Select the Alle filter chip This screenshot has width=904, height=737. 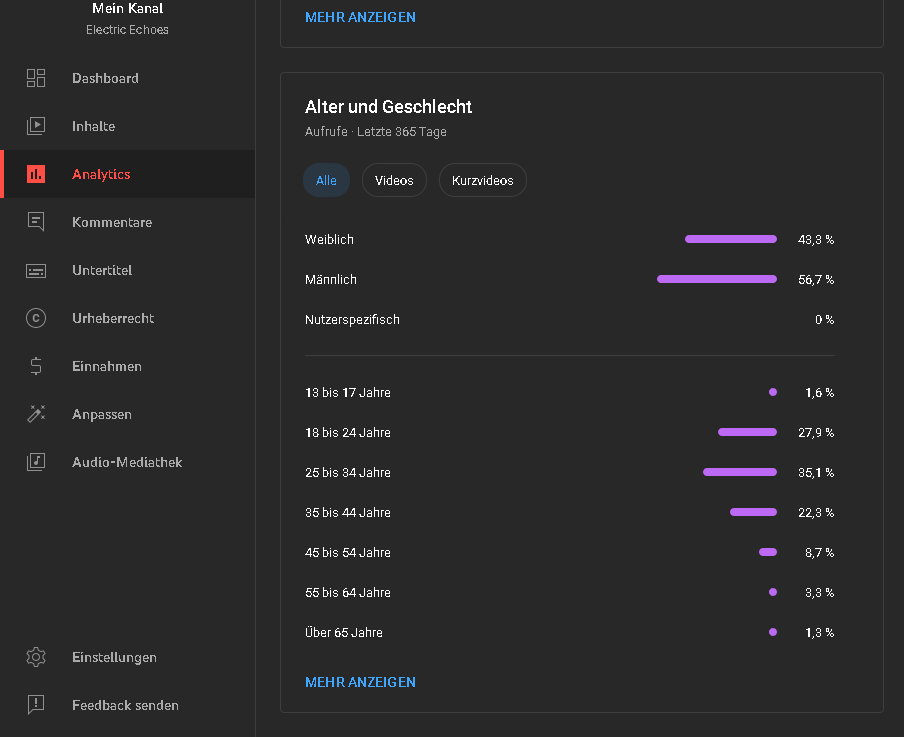pyautogui.click(x=326, y=181)
